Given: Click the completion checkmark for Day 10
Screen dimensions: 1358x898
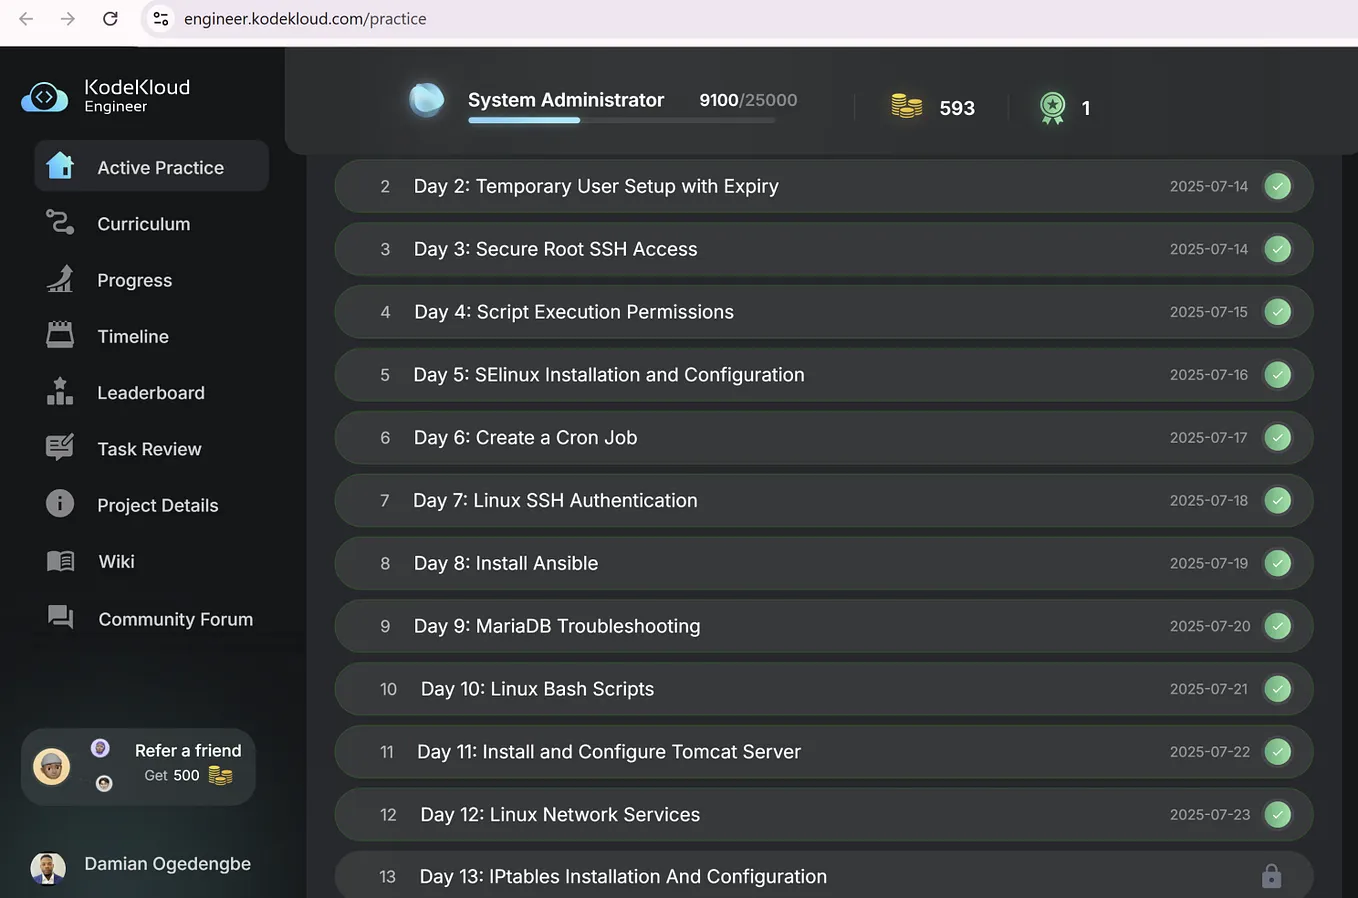Looking at the screenshot, I should 1278,688.
